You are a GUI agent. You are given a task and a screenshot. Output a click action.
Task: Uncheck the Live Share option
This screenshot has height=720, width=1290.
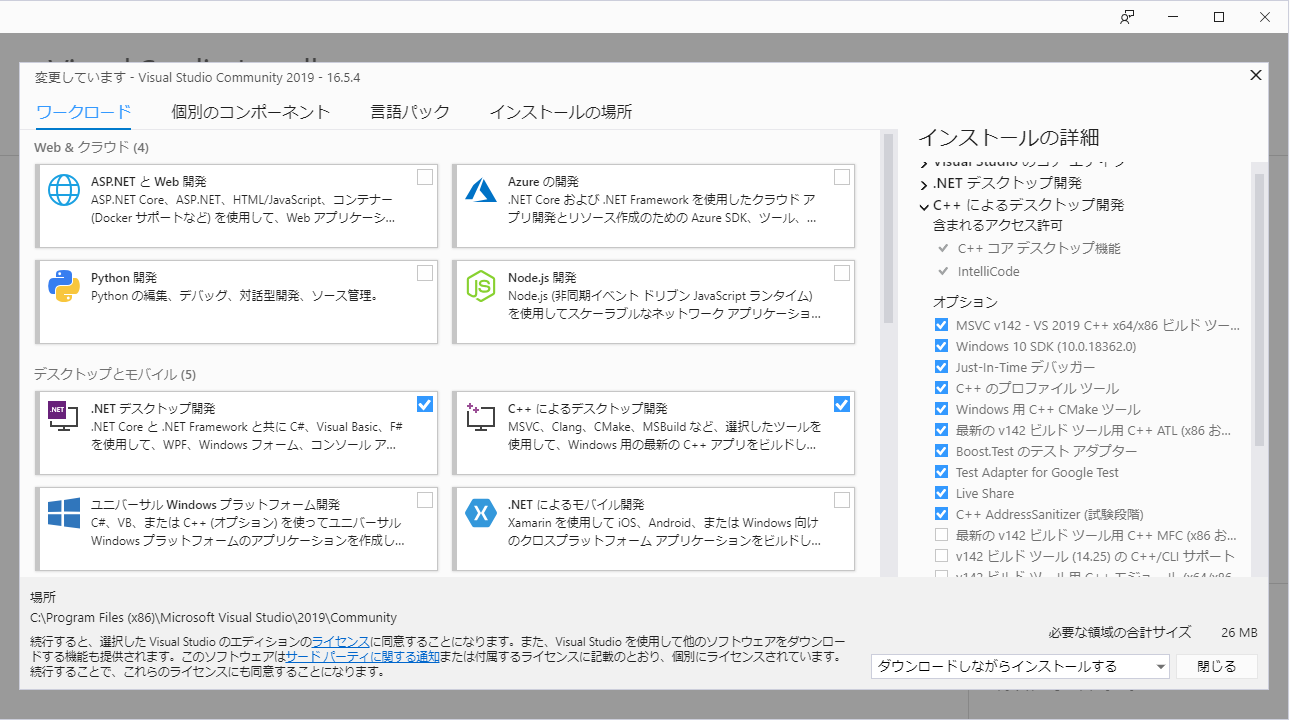(x=941, y=493)
